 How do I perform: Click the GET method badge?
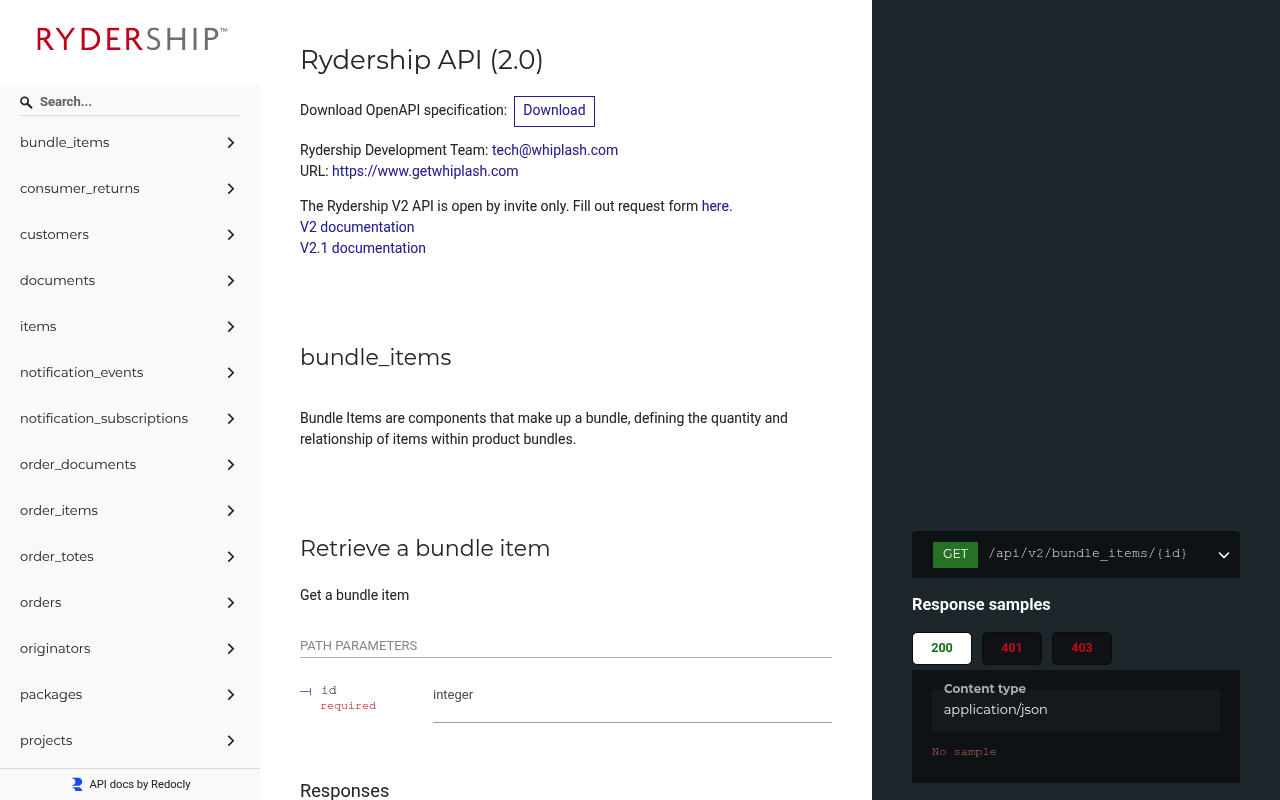955,554
